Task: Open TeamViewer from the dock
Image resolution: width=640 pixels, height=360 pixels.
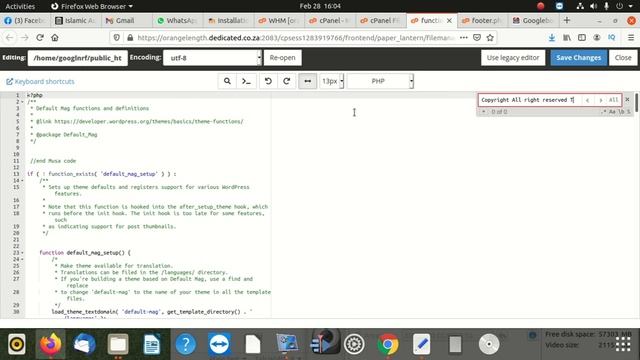Action: (x=219, y=344)
